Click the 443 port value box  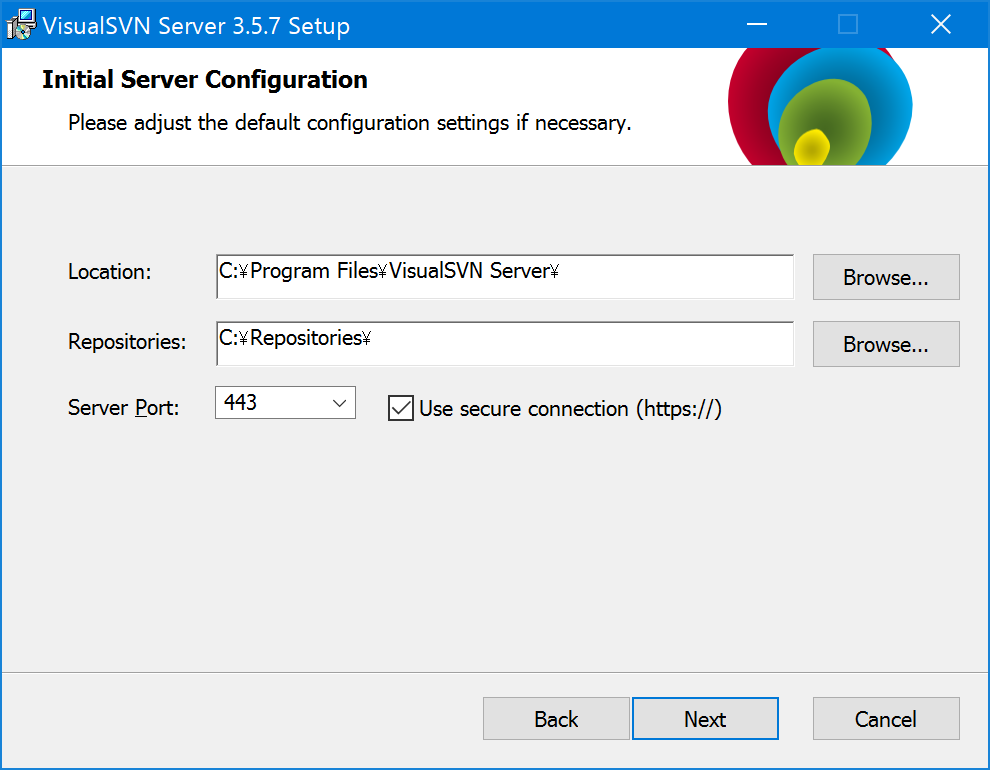[270, 403]
